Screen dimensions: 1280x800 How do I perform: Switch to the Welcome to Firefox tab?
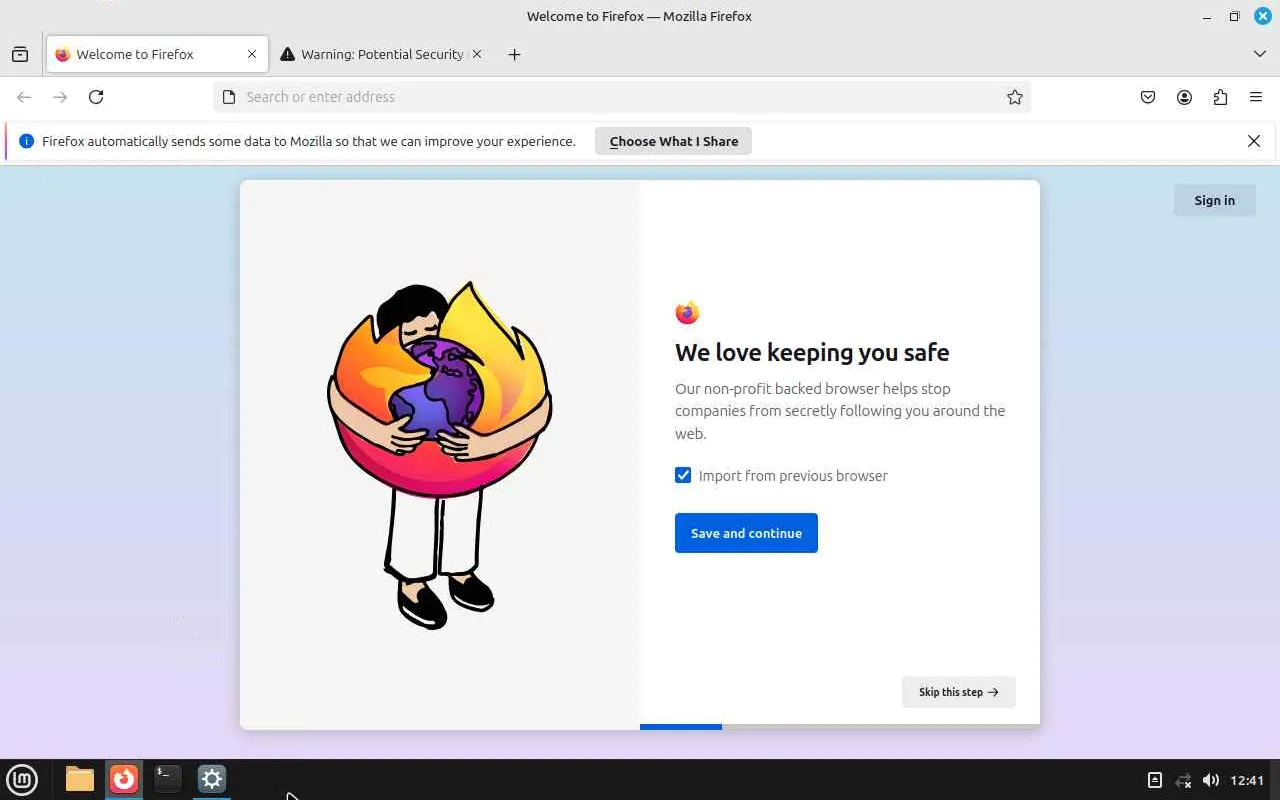[157, 54]
